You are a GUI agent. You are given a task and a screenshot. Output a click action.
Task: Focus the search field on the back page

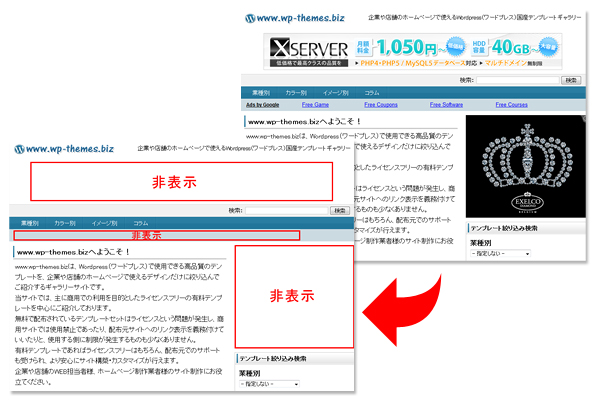(518, 80)
